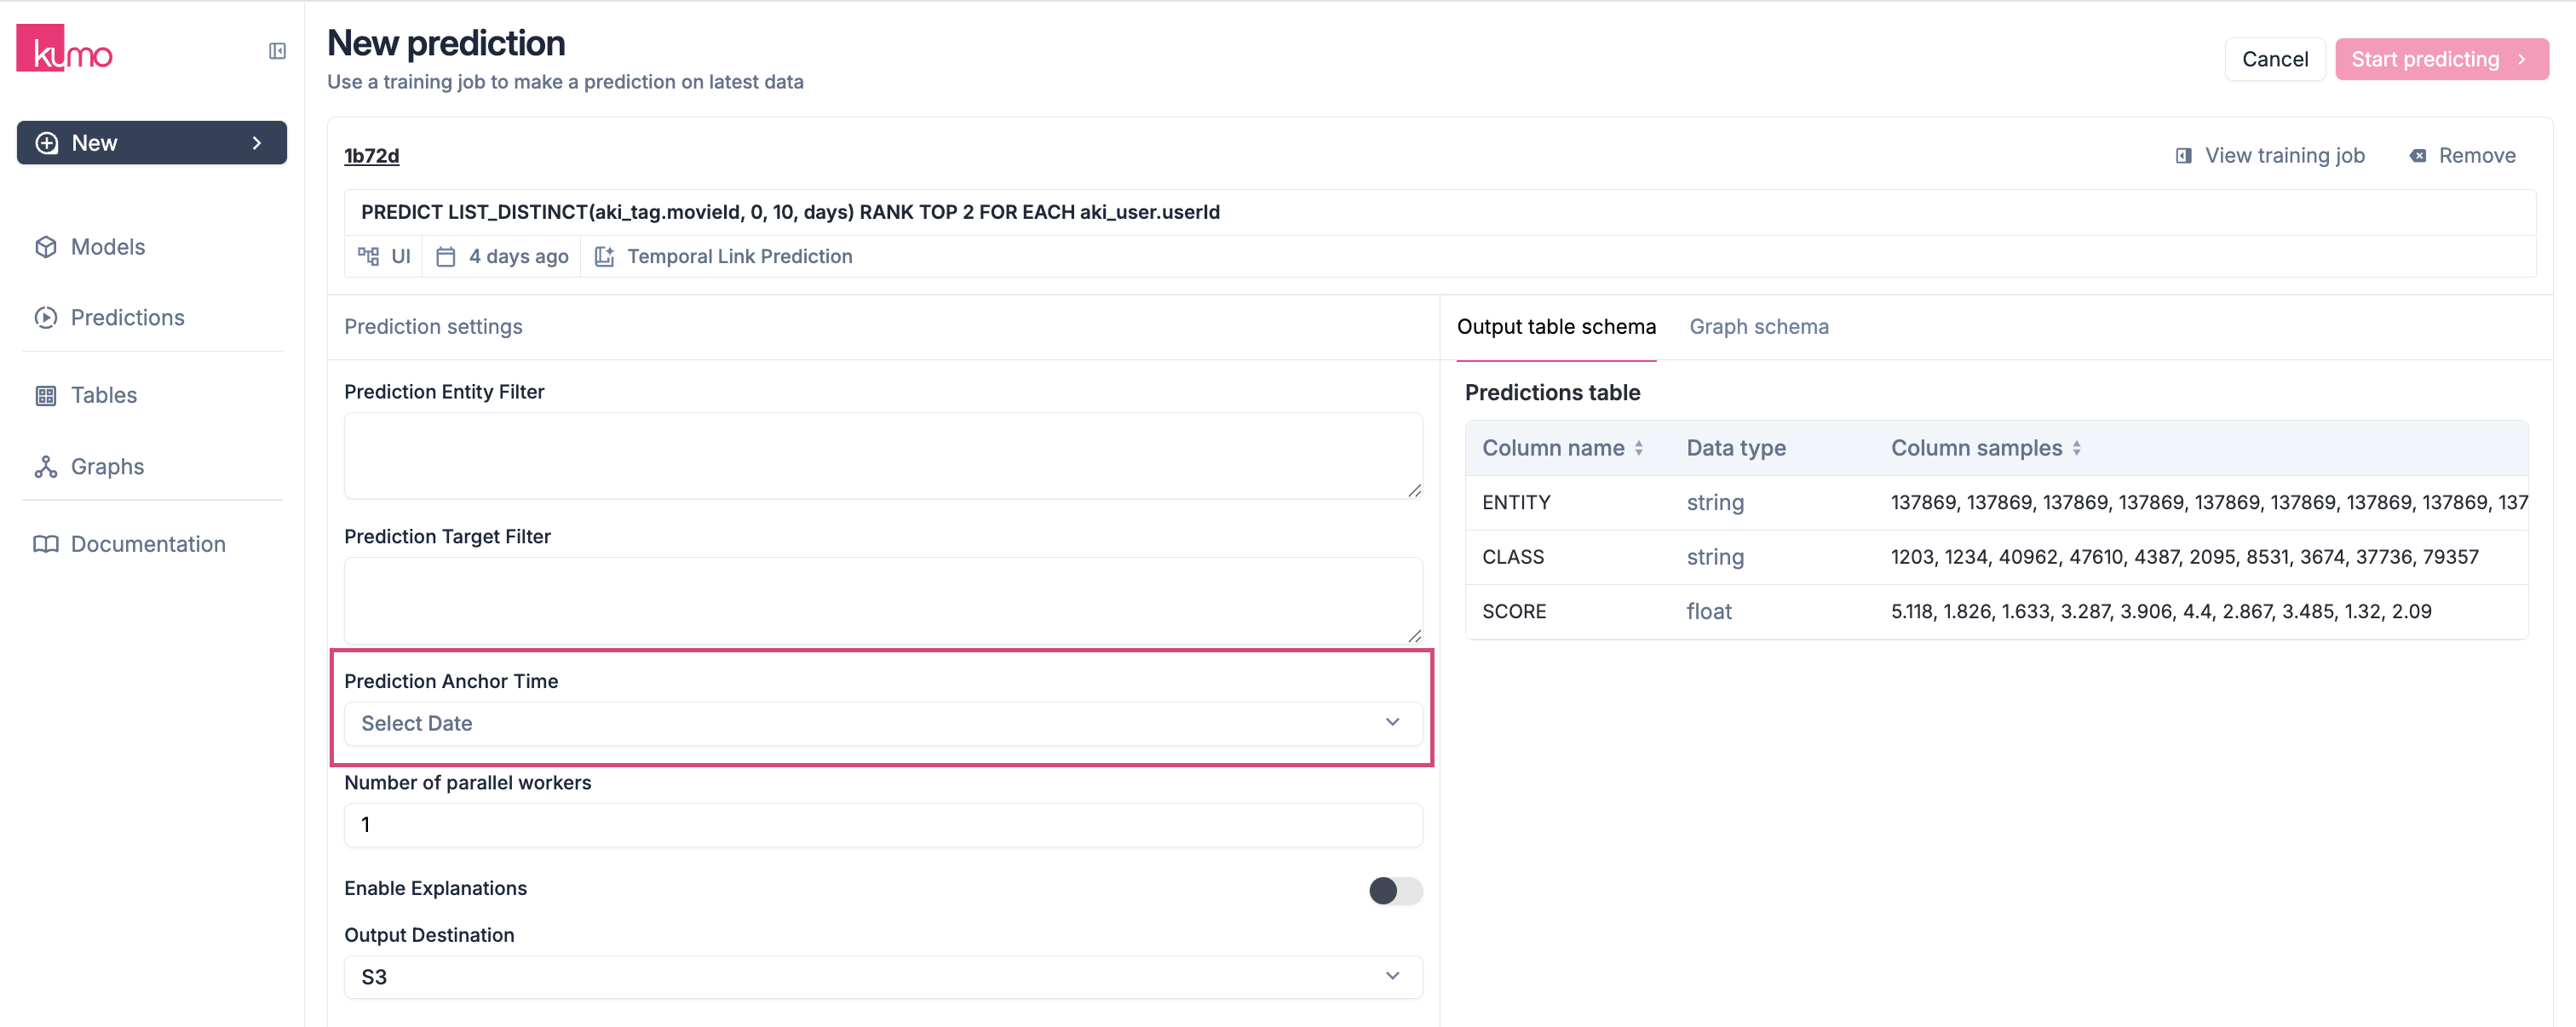
Task: Click Start predicting button
Action: pos(2440,60)
